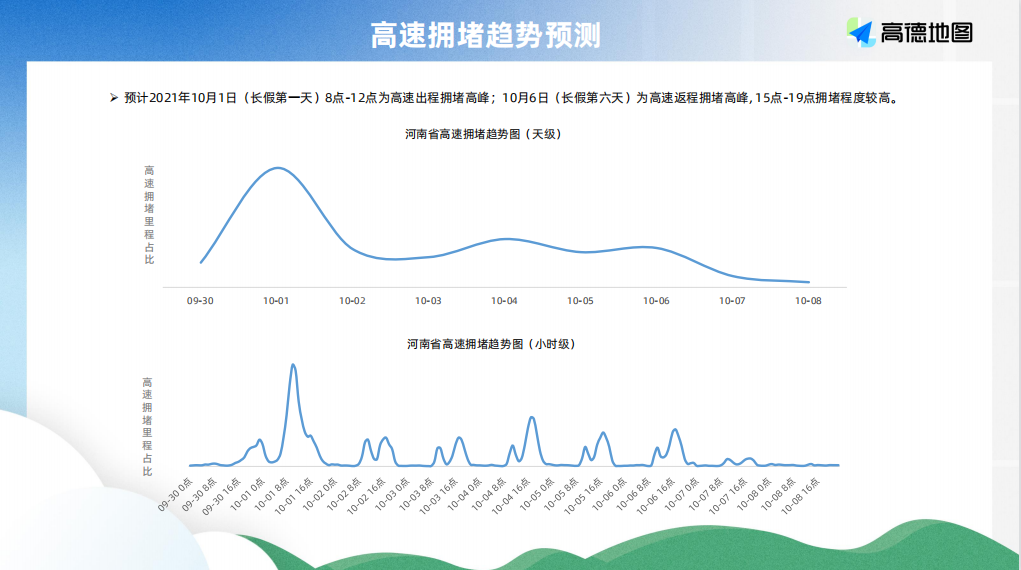Click the 10-08 0点 hourly axis label
The height and width of the screenshot is (570, 1021).
pos(753,494)
